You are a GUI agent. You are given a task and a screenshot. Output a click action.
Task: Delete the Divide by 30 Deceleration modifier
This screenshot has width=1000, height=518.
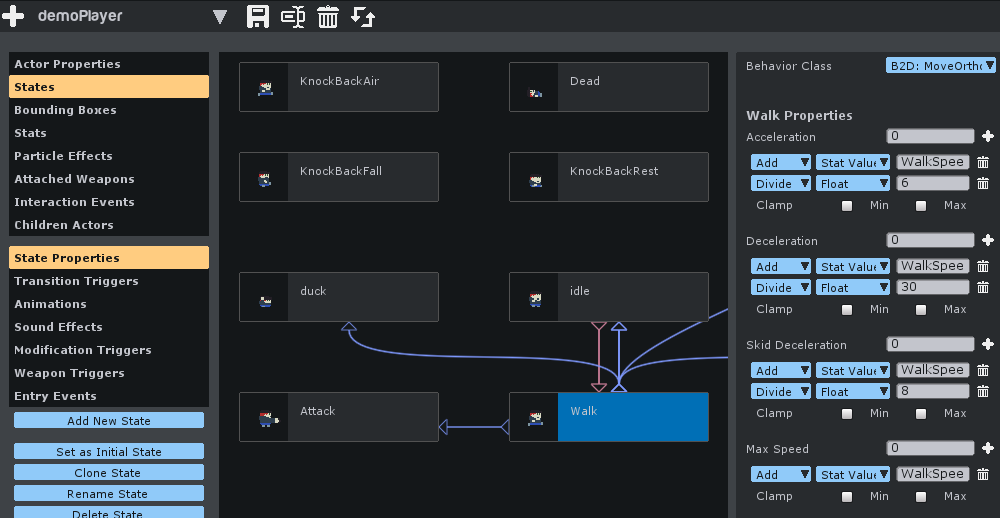(x=983, y=288)
